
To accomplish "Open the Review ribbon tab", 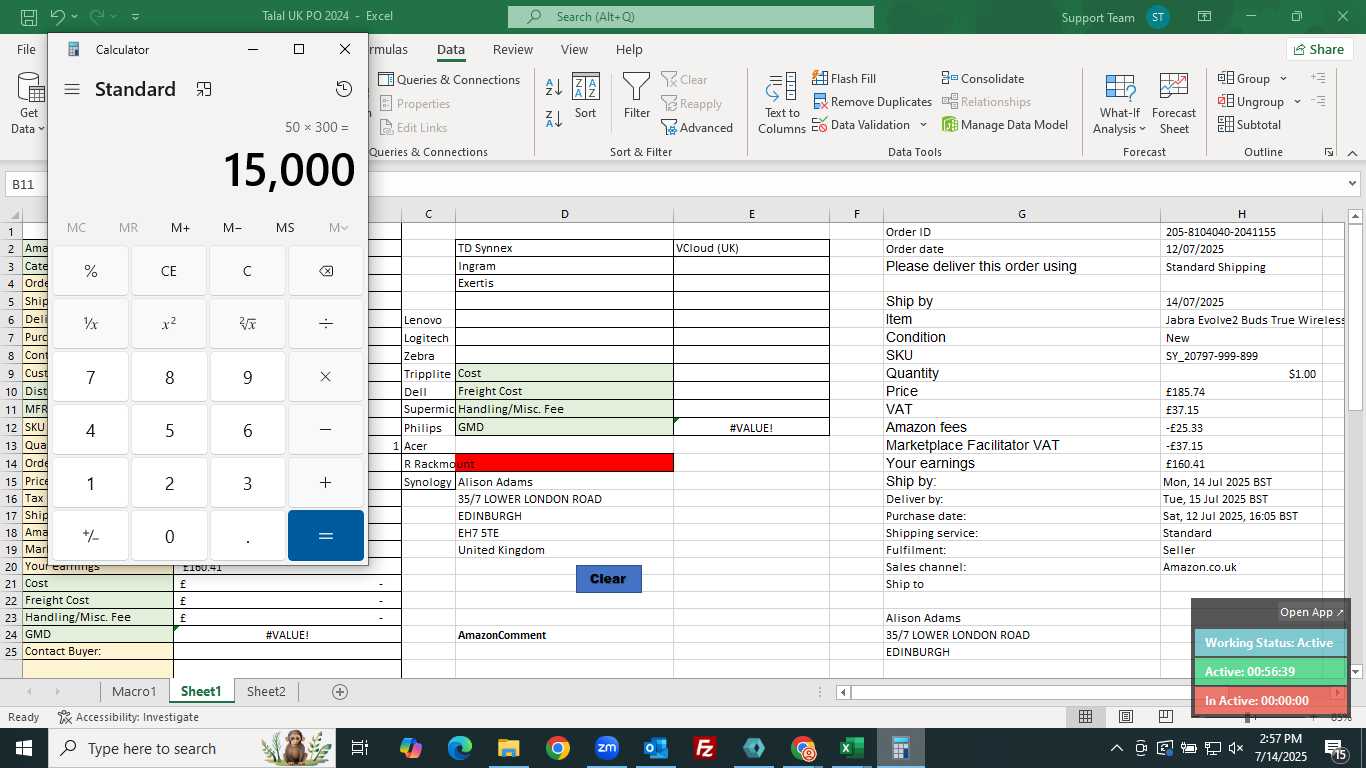I will [512, 49].
